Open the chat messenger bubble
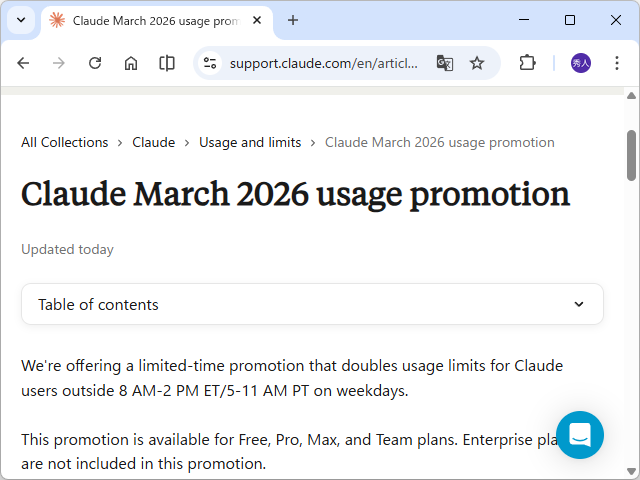The image size is (640, 480). tap(580, 435)
